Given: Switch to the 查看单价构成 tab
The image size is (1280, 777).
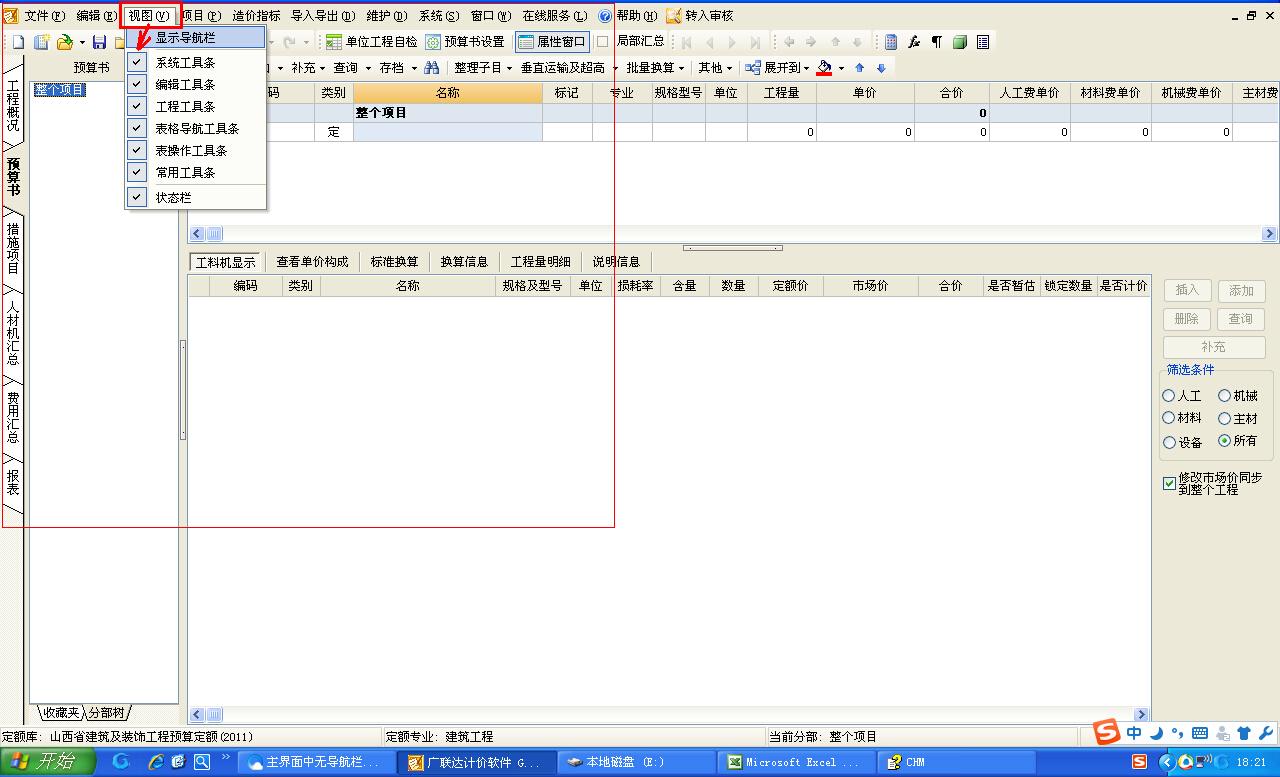Looking at the screenshot, I should coord(312,262).
